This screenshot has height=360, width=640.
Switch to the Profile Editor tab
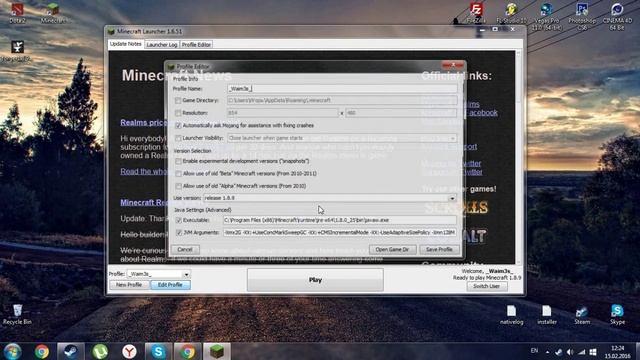(196, 44)
